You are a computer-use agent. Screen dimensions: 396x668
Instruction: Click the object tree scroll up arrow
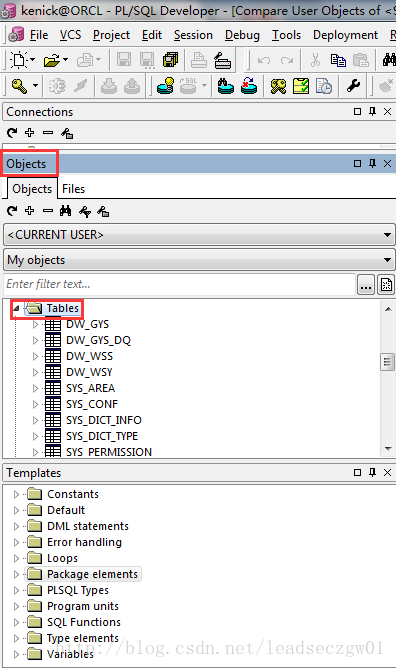coord(388,308)
